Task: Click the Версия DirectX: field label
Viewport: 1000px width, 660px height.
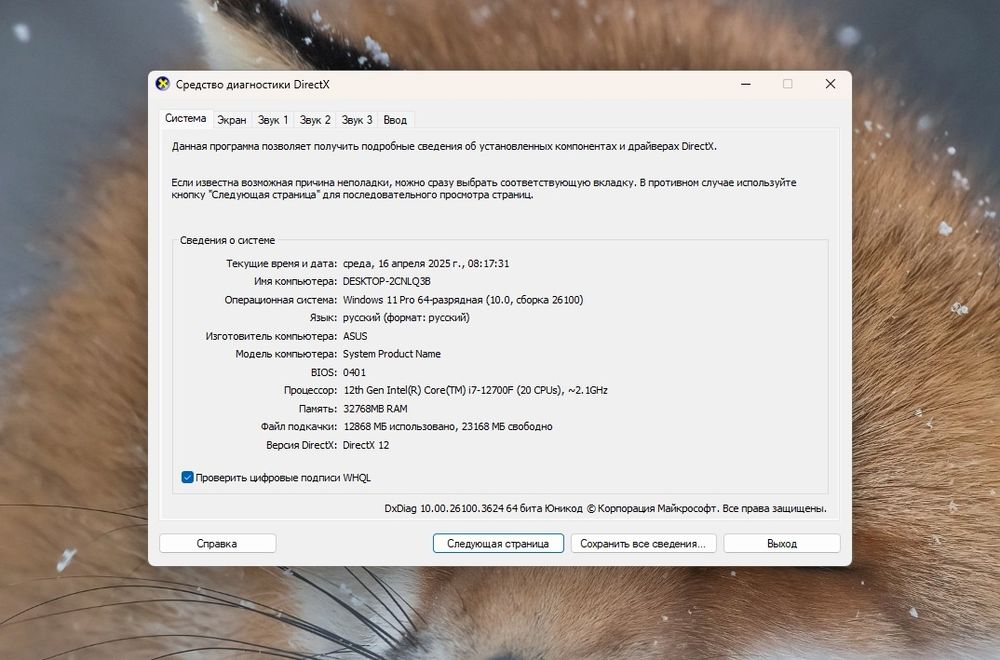Action: pyautogui.click(x=301, y=445)
